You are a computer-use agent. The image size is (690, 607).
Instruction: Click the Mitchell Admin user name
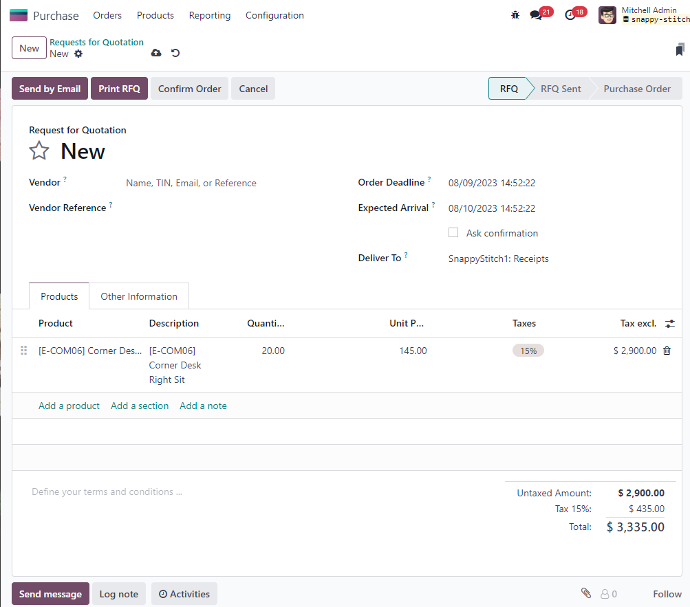point(649,10)
